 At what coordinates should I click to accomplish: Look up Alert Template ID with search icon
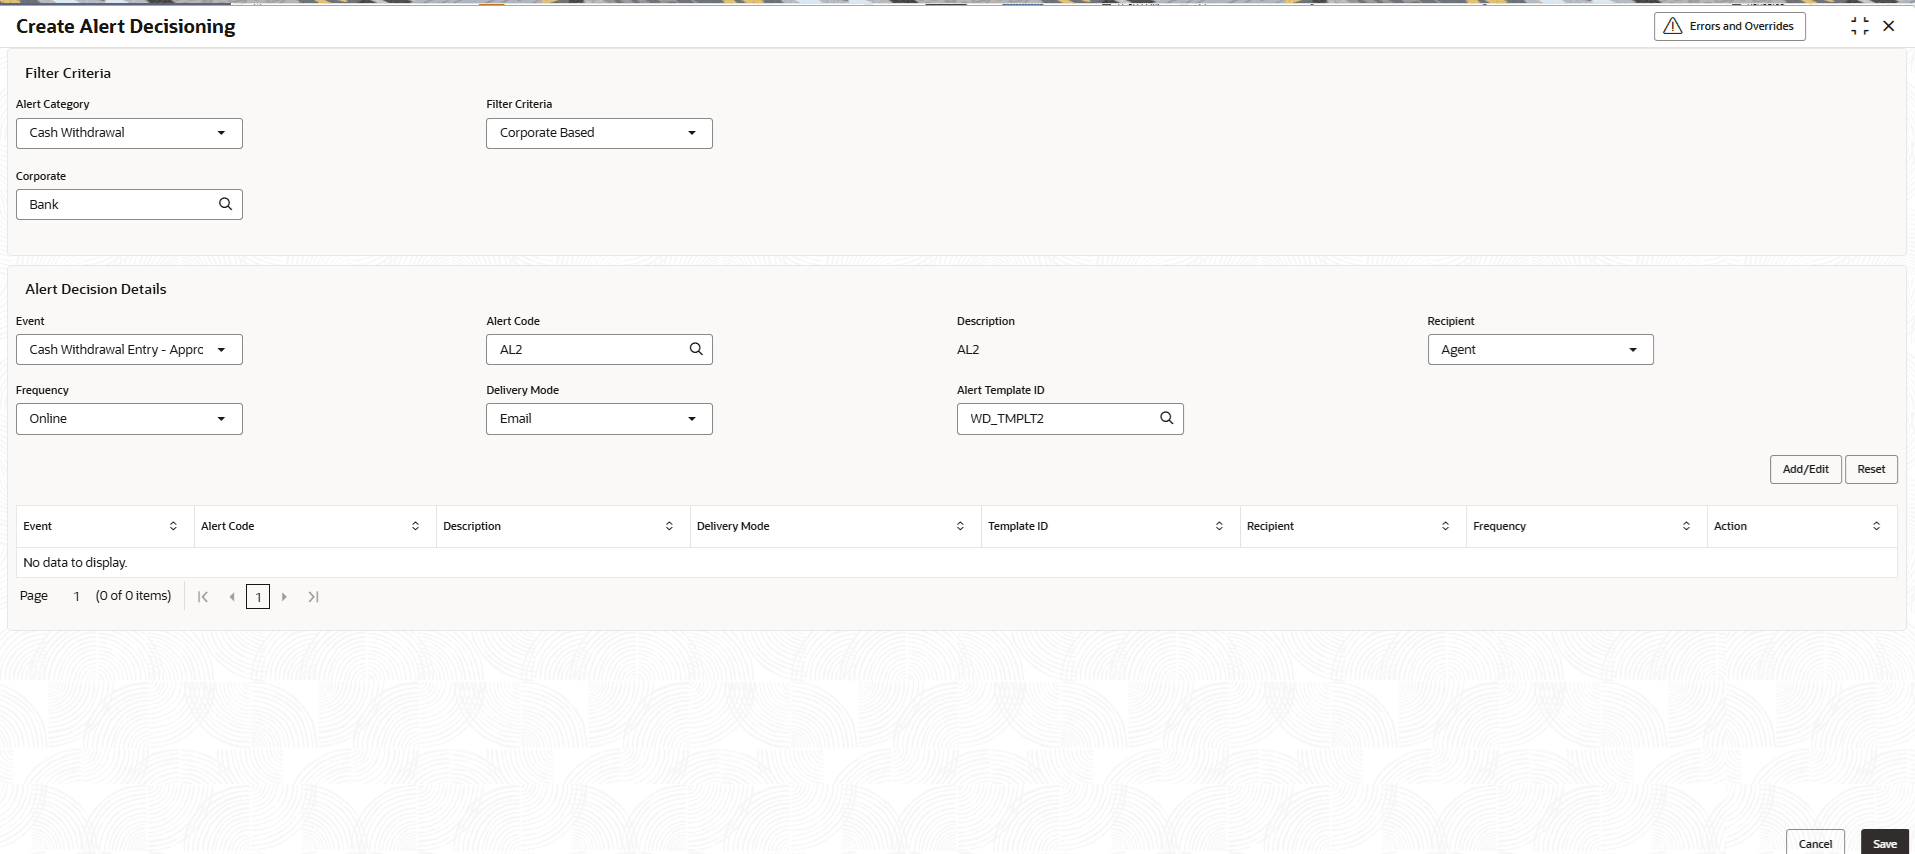1167,418
